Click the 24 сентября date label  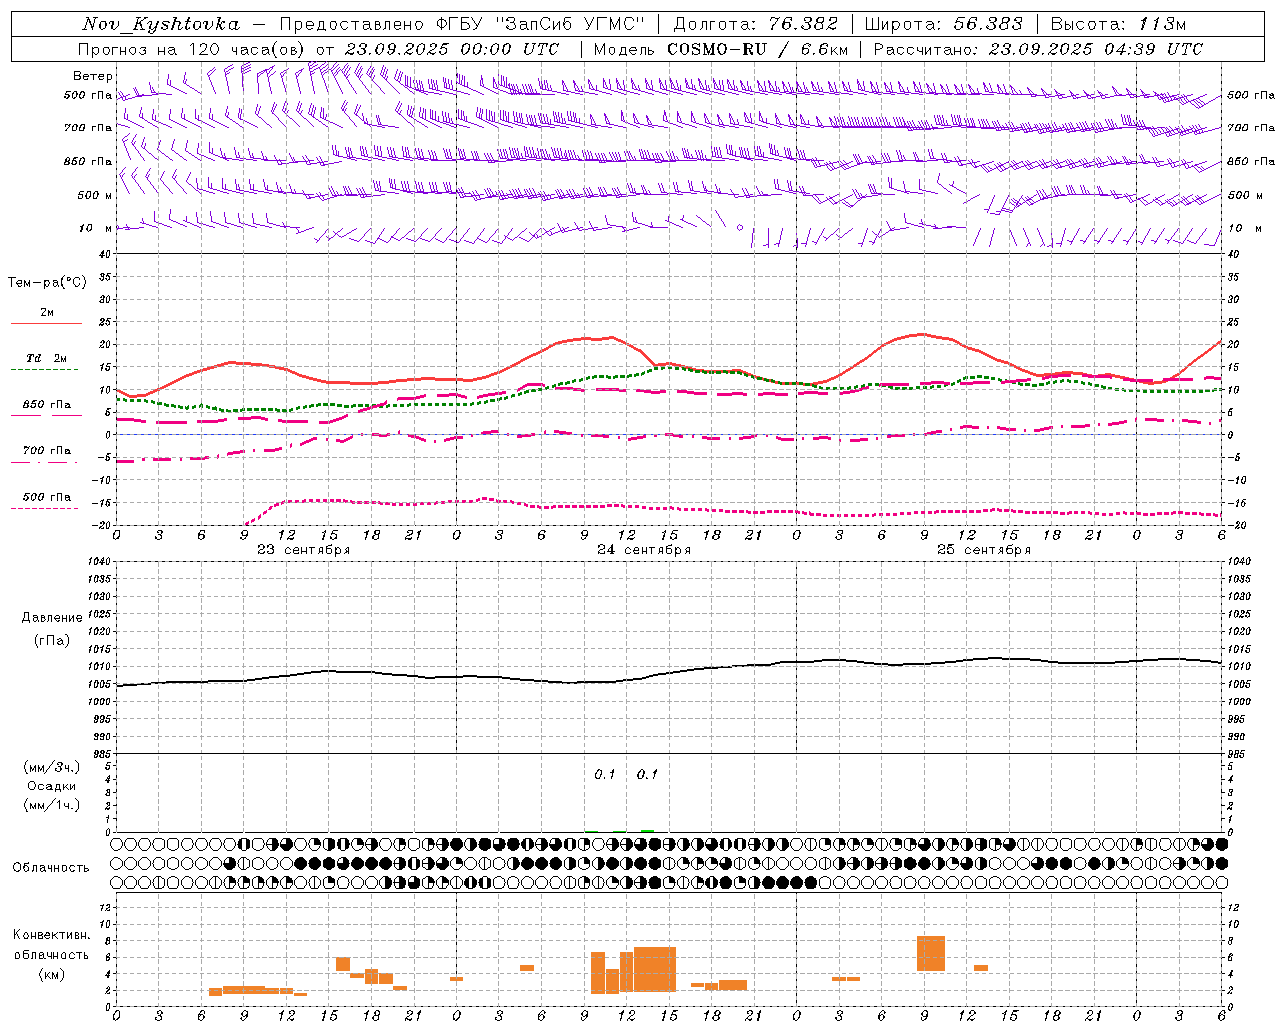pos(644,550)
